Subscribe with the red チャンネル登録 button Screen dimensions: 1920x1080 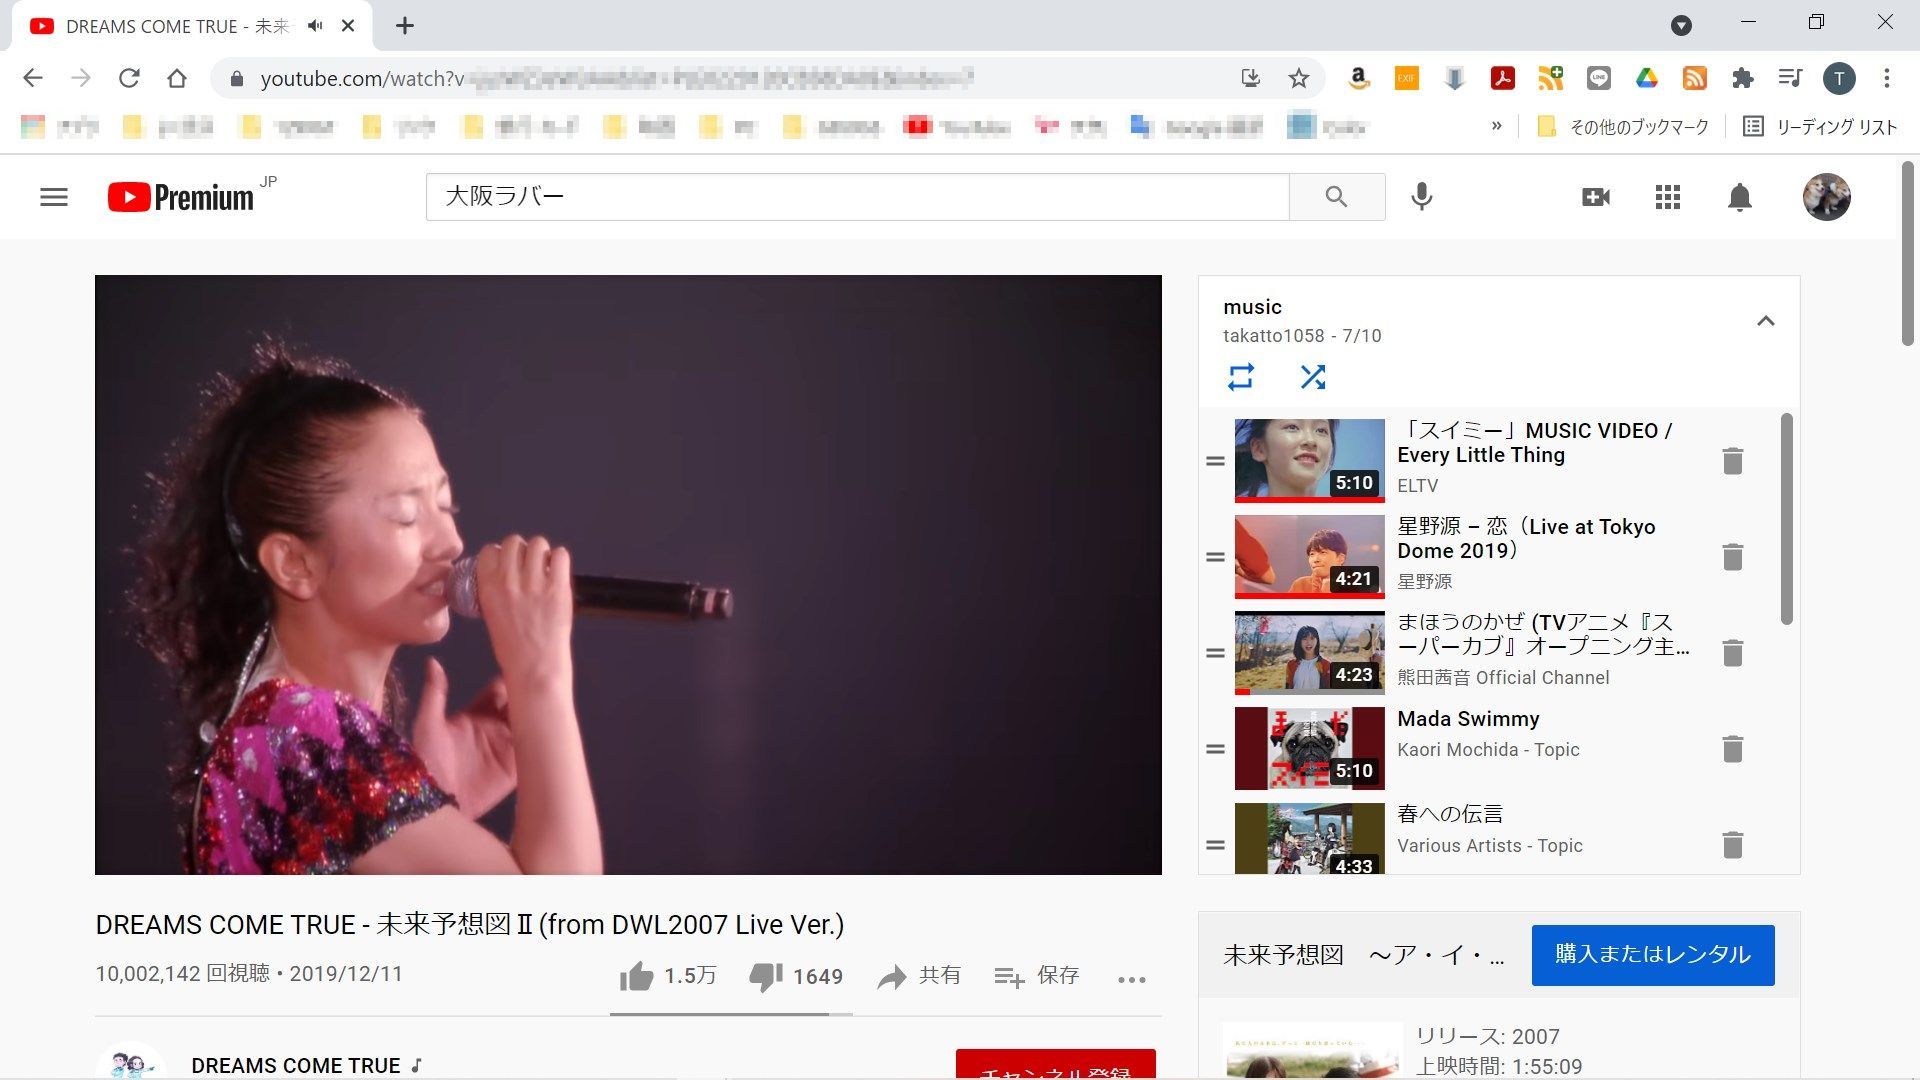(1056, 1064)
